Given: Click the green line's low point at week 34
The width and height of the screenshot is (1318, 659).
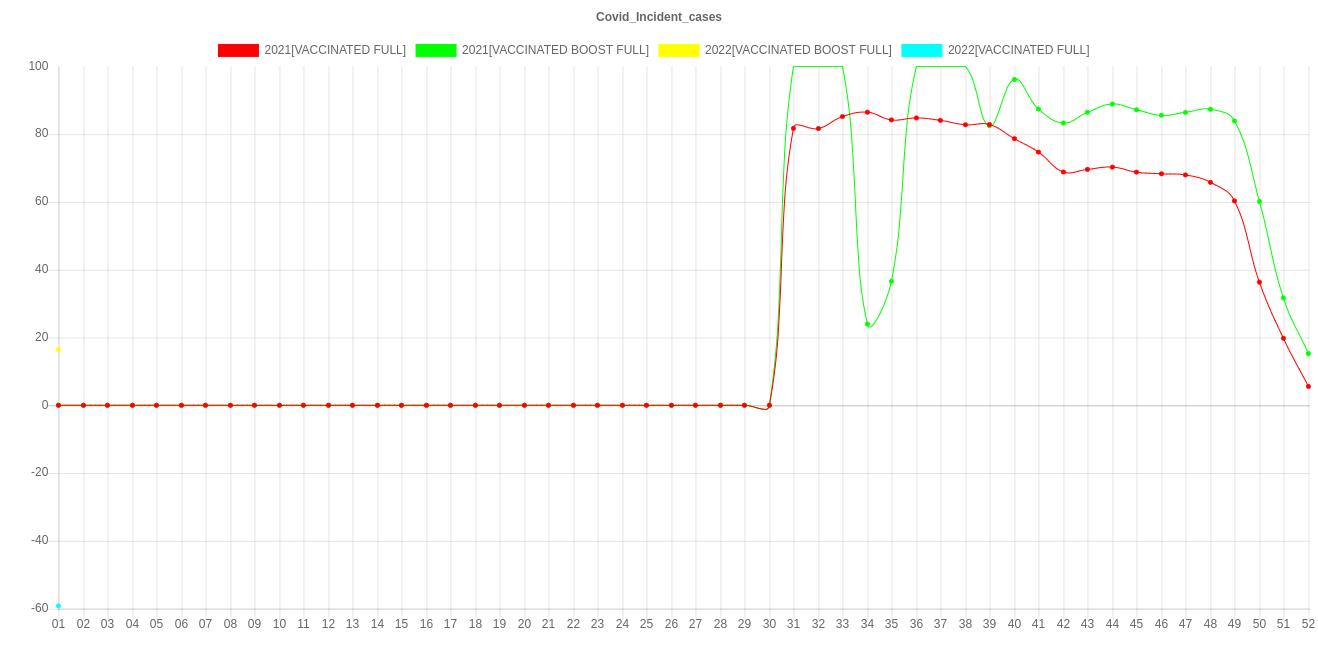Looking at the screenshot, I should (x=867, y=324).
